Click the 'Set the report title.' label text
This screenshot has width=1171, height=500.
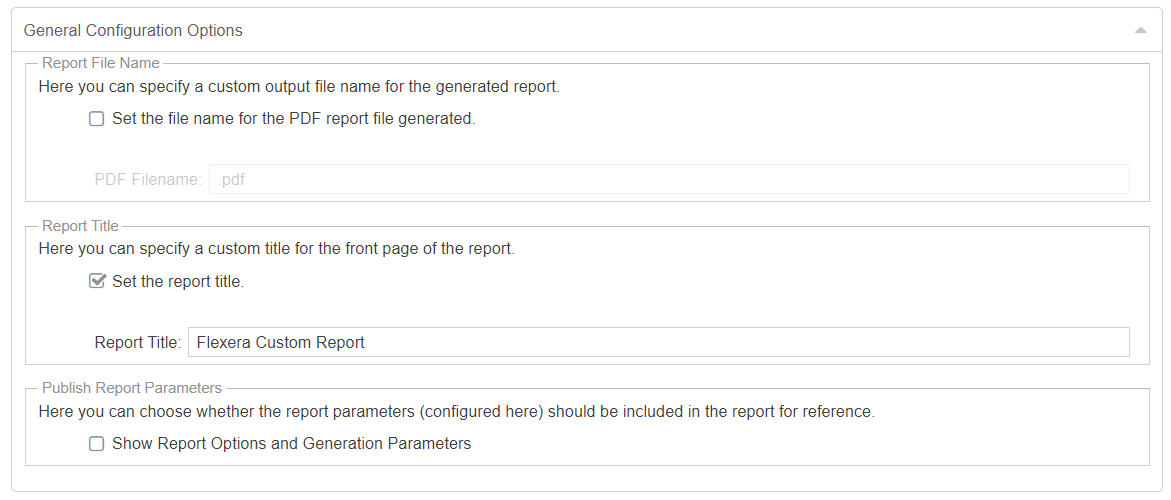tap(178, 282)
